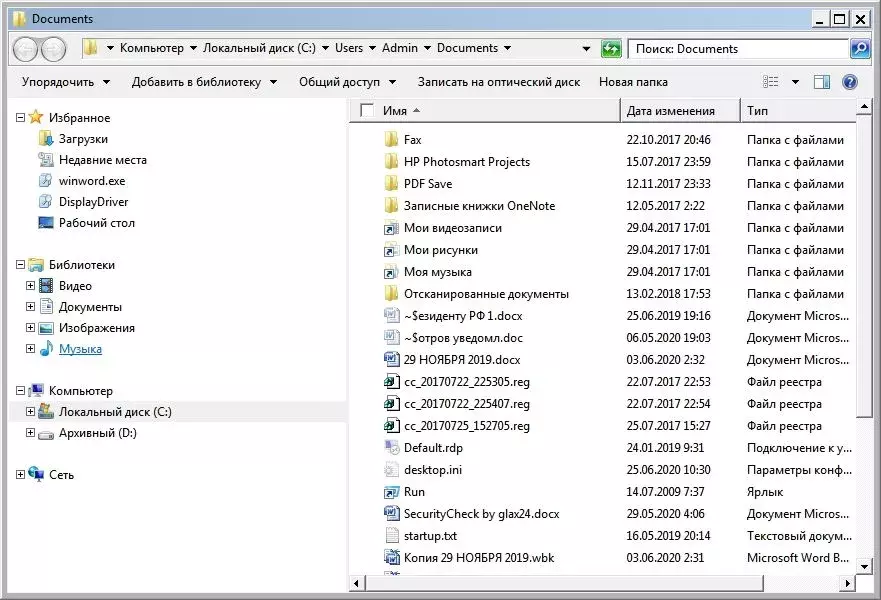Select the Run shortcut icon
This screenshot has width=881, height=600.
tap(391, 492)
